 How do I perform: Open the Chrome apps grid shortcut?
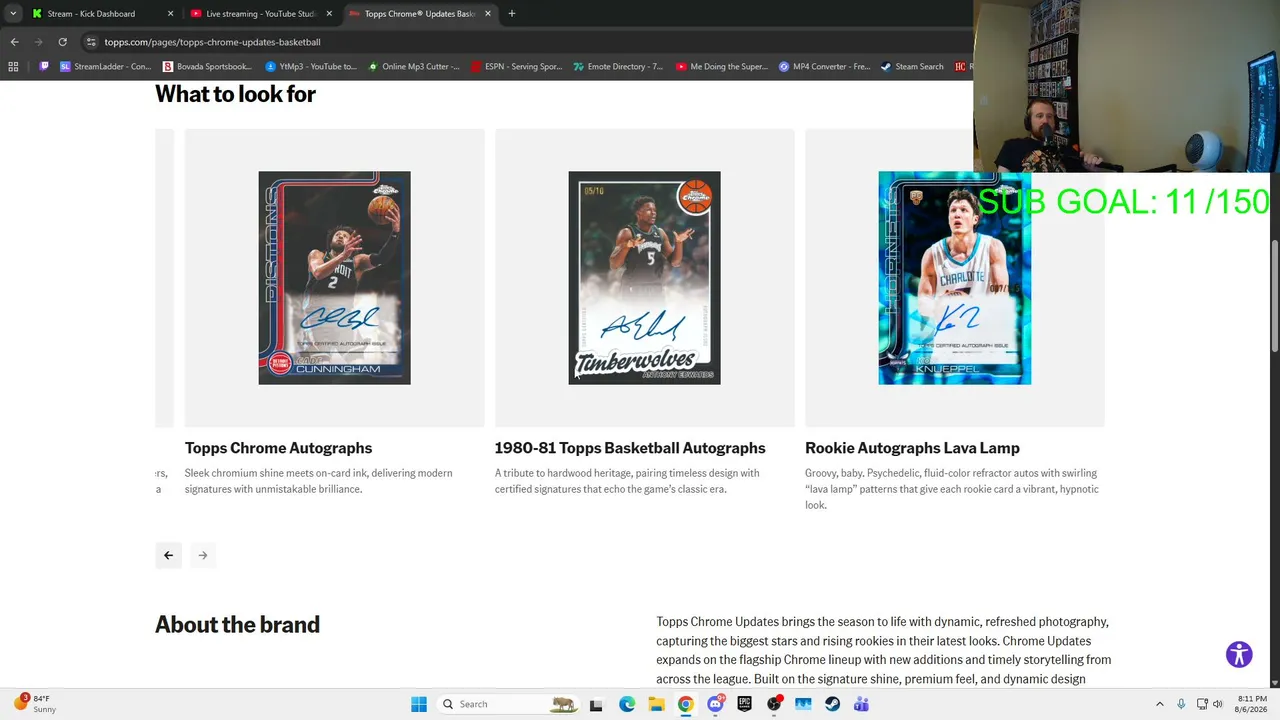[x=13, y=67]
